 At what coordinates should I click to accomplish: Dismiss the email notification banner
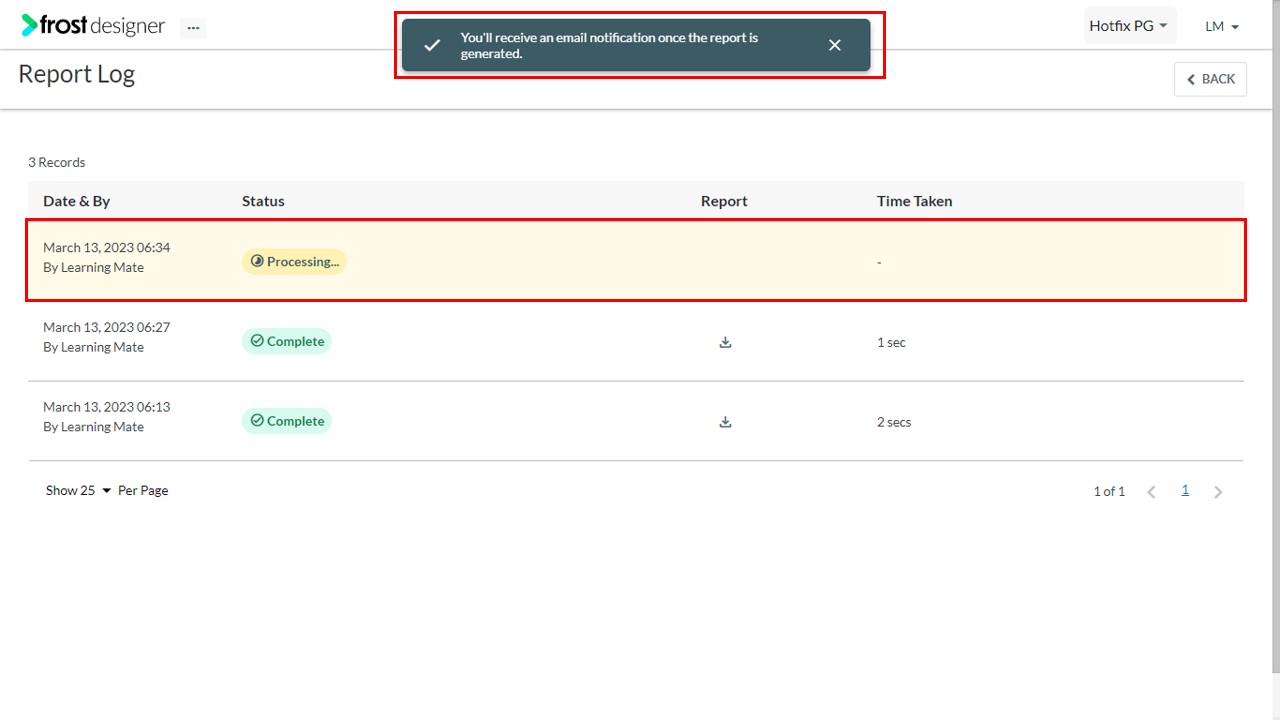835,45
